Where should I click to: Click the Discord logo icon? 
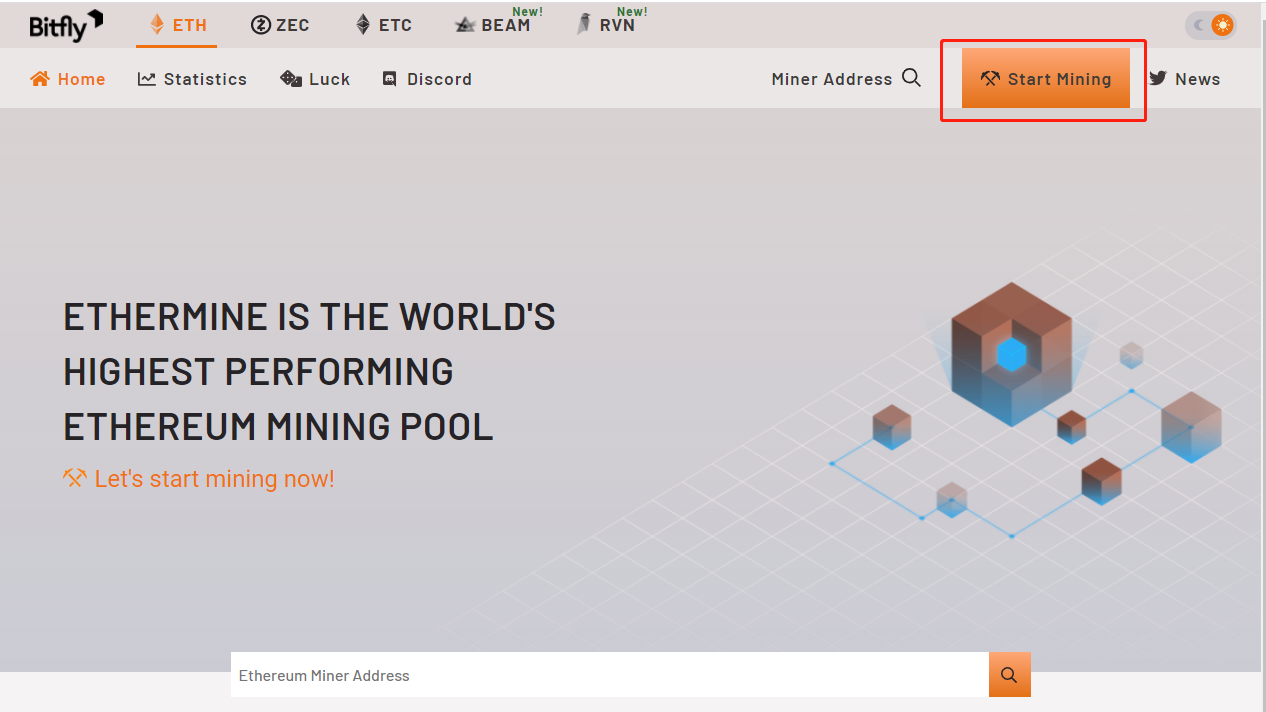point(390,78)
